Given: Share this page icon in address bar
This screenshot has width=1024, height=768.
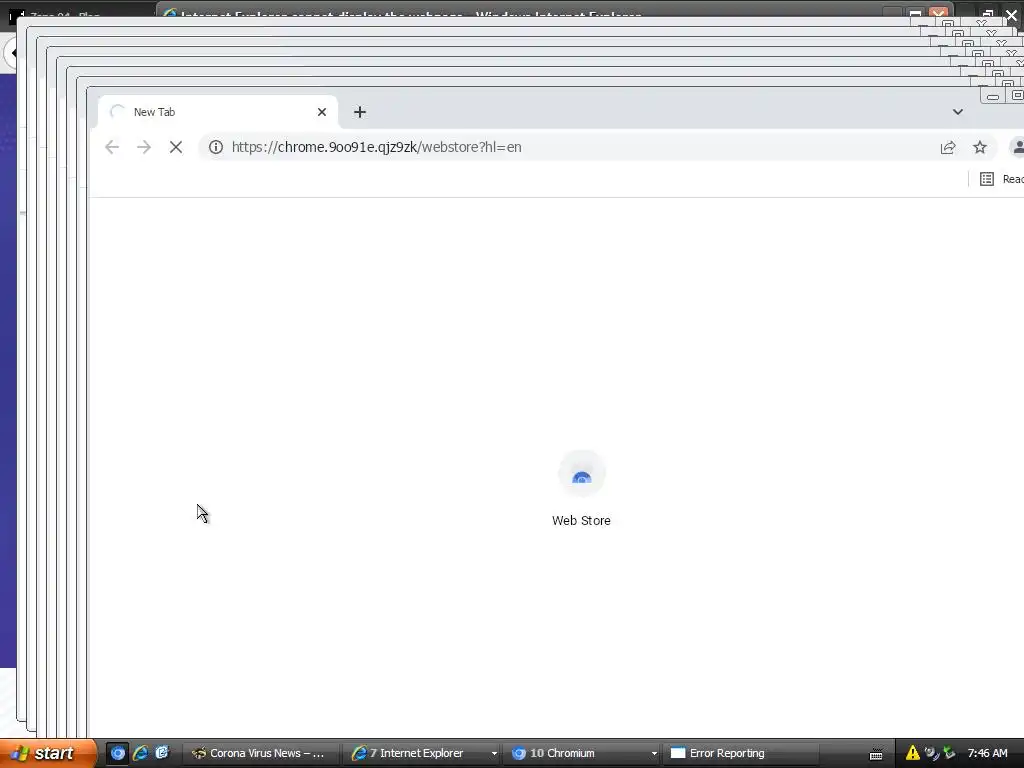Looking at the screenshot, I should 948,147.
